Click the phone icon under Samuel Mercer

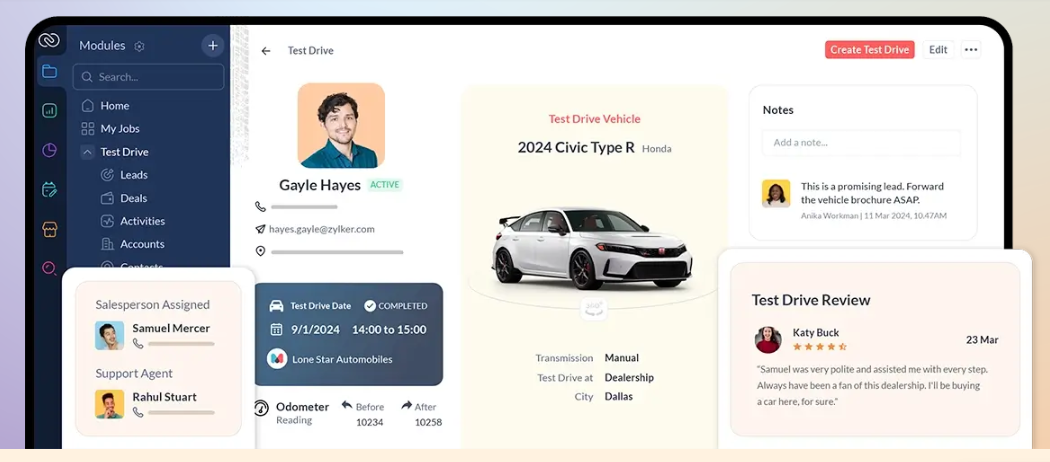[138, 343]
